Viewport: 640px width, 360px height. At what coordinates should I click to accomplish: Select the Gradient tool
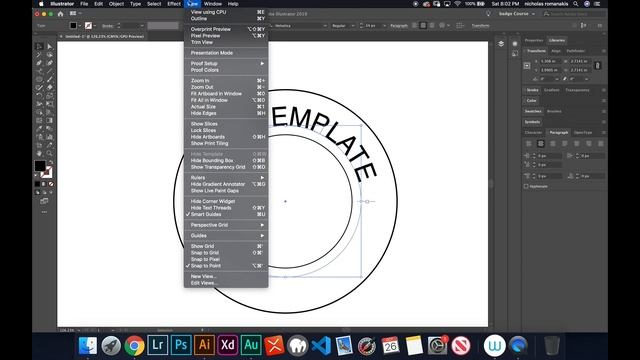pos(49,120)
